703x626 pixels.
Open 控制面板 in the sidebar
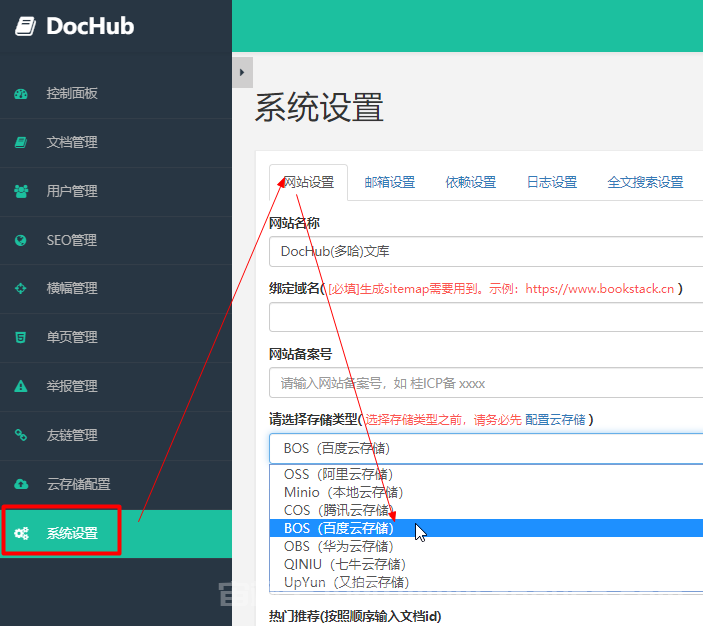coord(116,94)
